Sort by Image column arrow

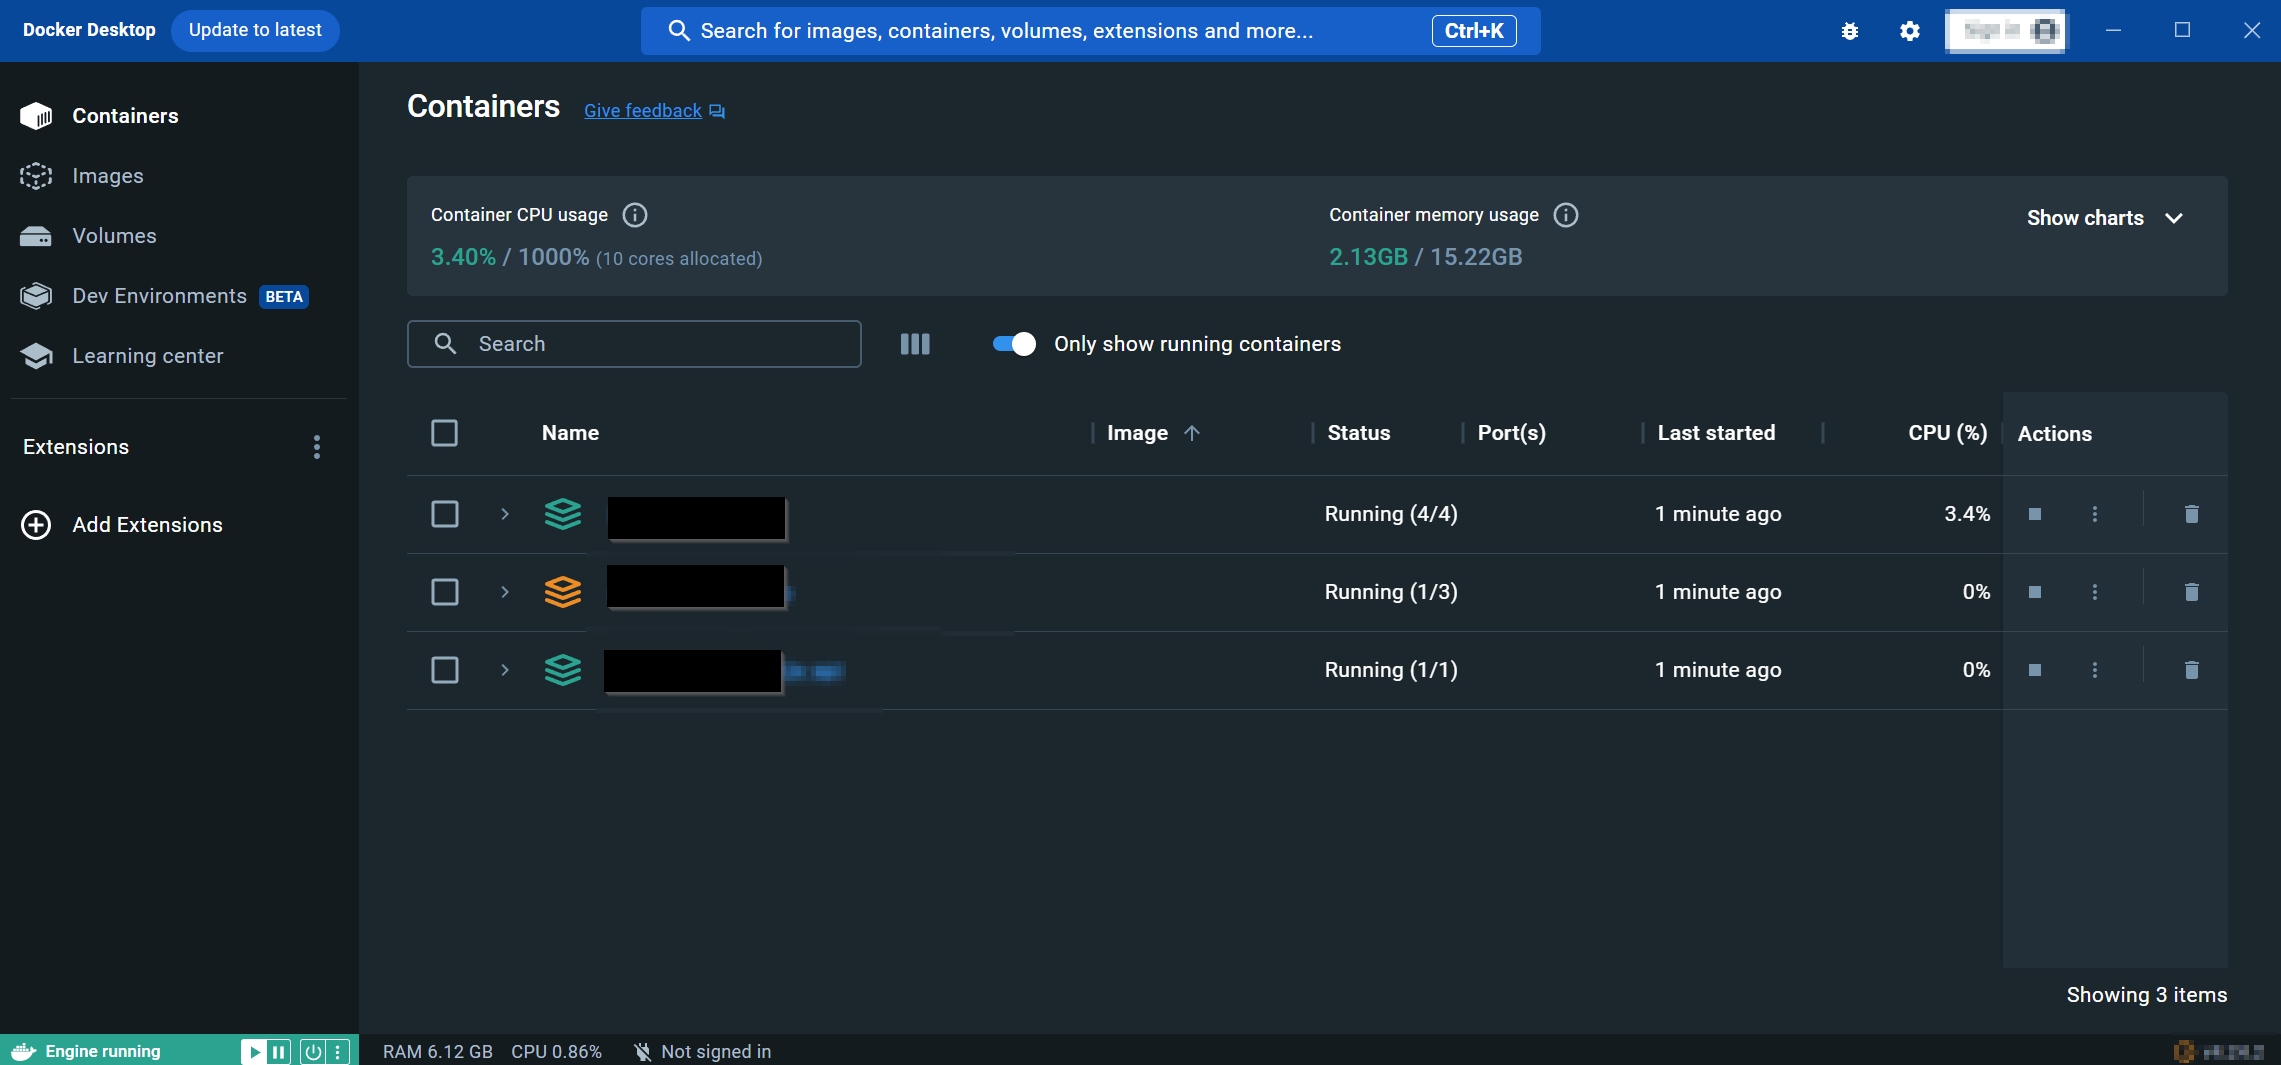[1192, 433]
